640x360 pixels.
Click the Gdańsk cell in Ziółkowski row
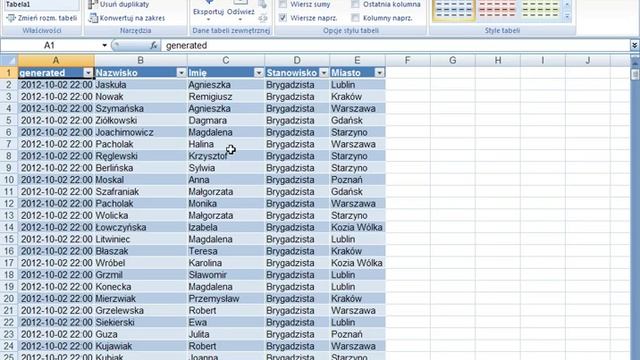pyautogui.click(x=358, y=120)
